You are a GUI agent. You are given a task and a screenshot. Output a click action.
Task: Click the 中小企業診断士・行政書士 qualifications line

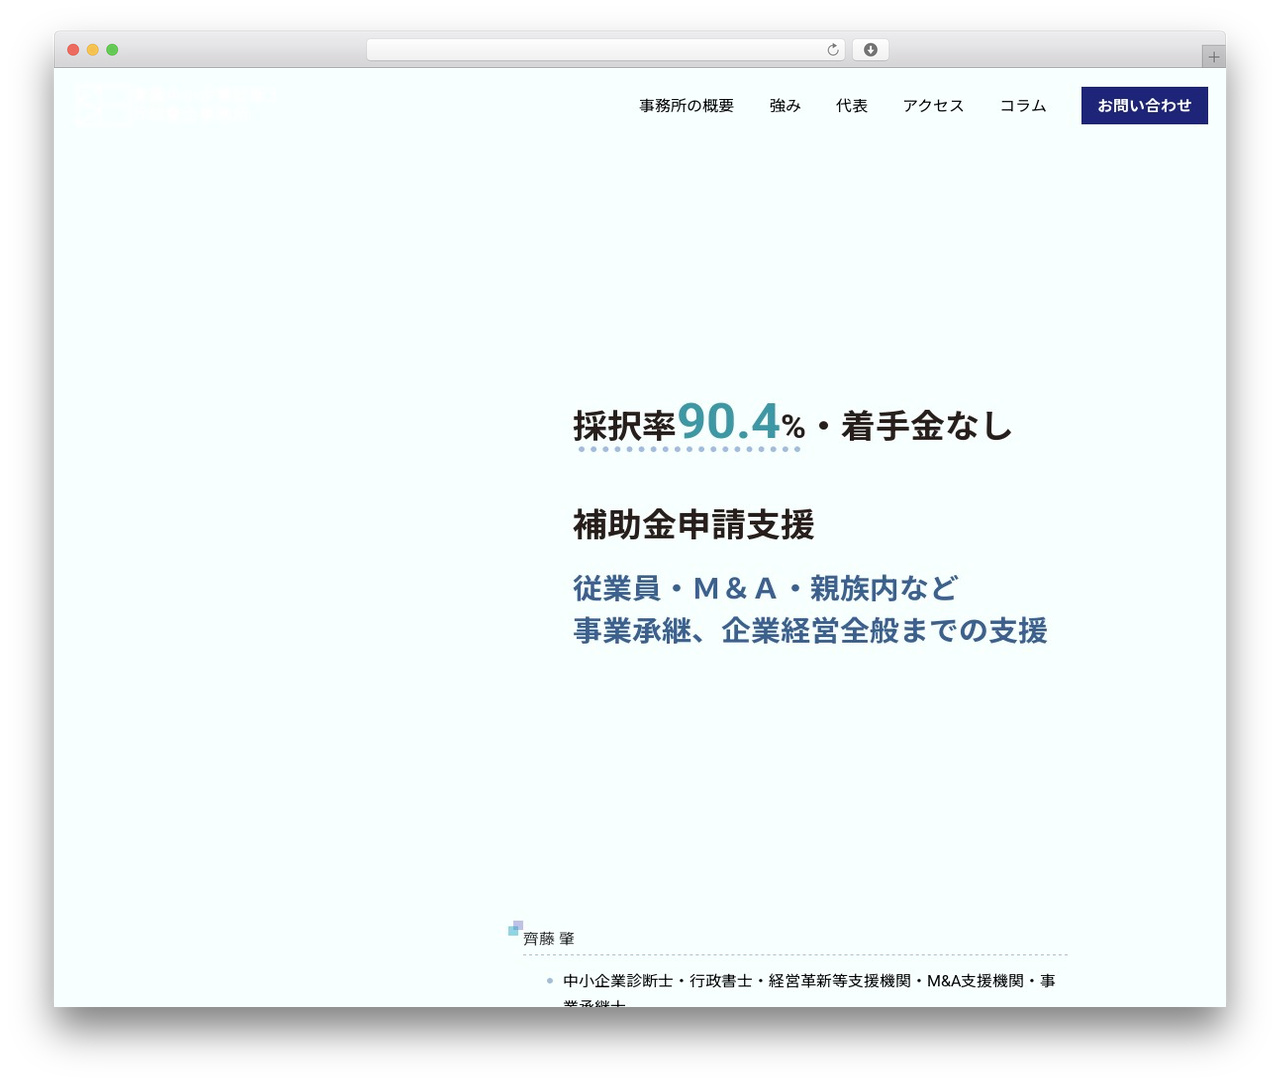pos(809,989)
